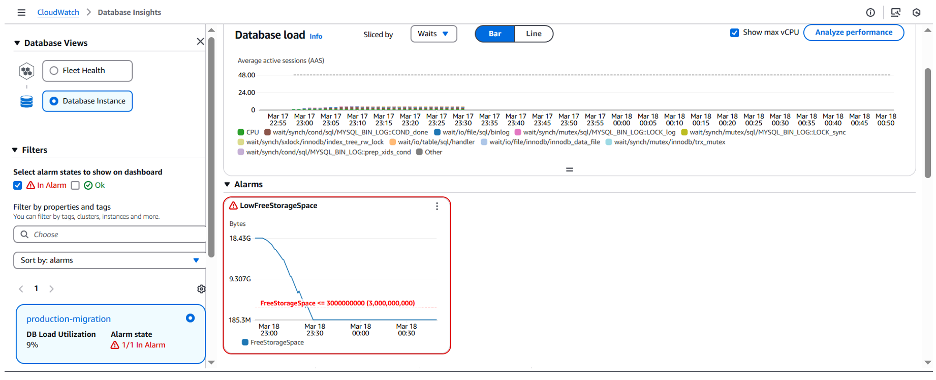Toggle the Show max vCPU checkbox
Viewport: 936px width, 380px height.
click(735, 32)
